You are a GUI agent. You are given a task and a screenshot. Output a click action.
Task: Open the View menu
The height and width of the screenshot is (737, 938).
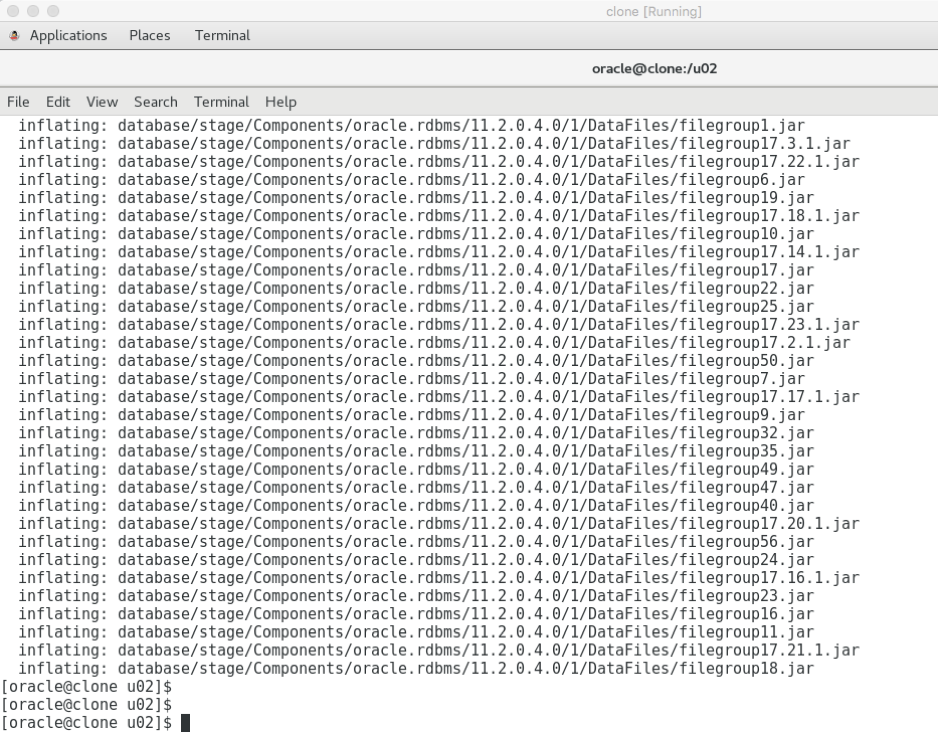click(x=102, y=101)
